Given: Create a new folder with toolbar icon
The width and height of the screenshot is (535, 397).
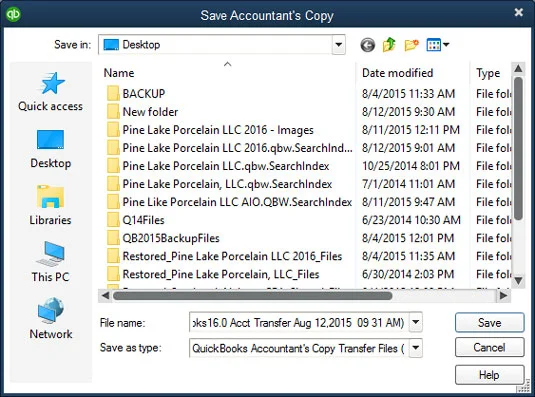Looking at the screenshot, I should pos(411,45).
